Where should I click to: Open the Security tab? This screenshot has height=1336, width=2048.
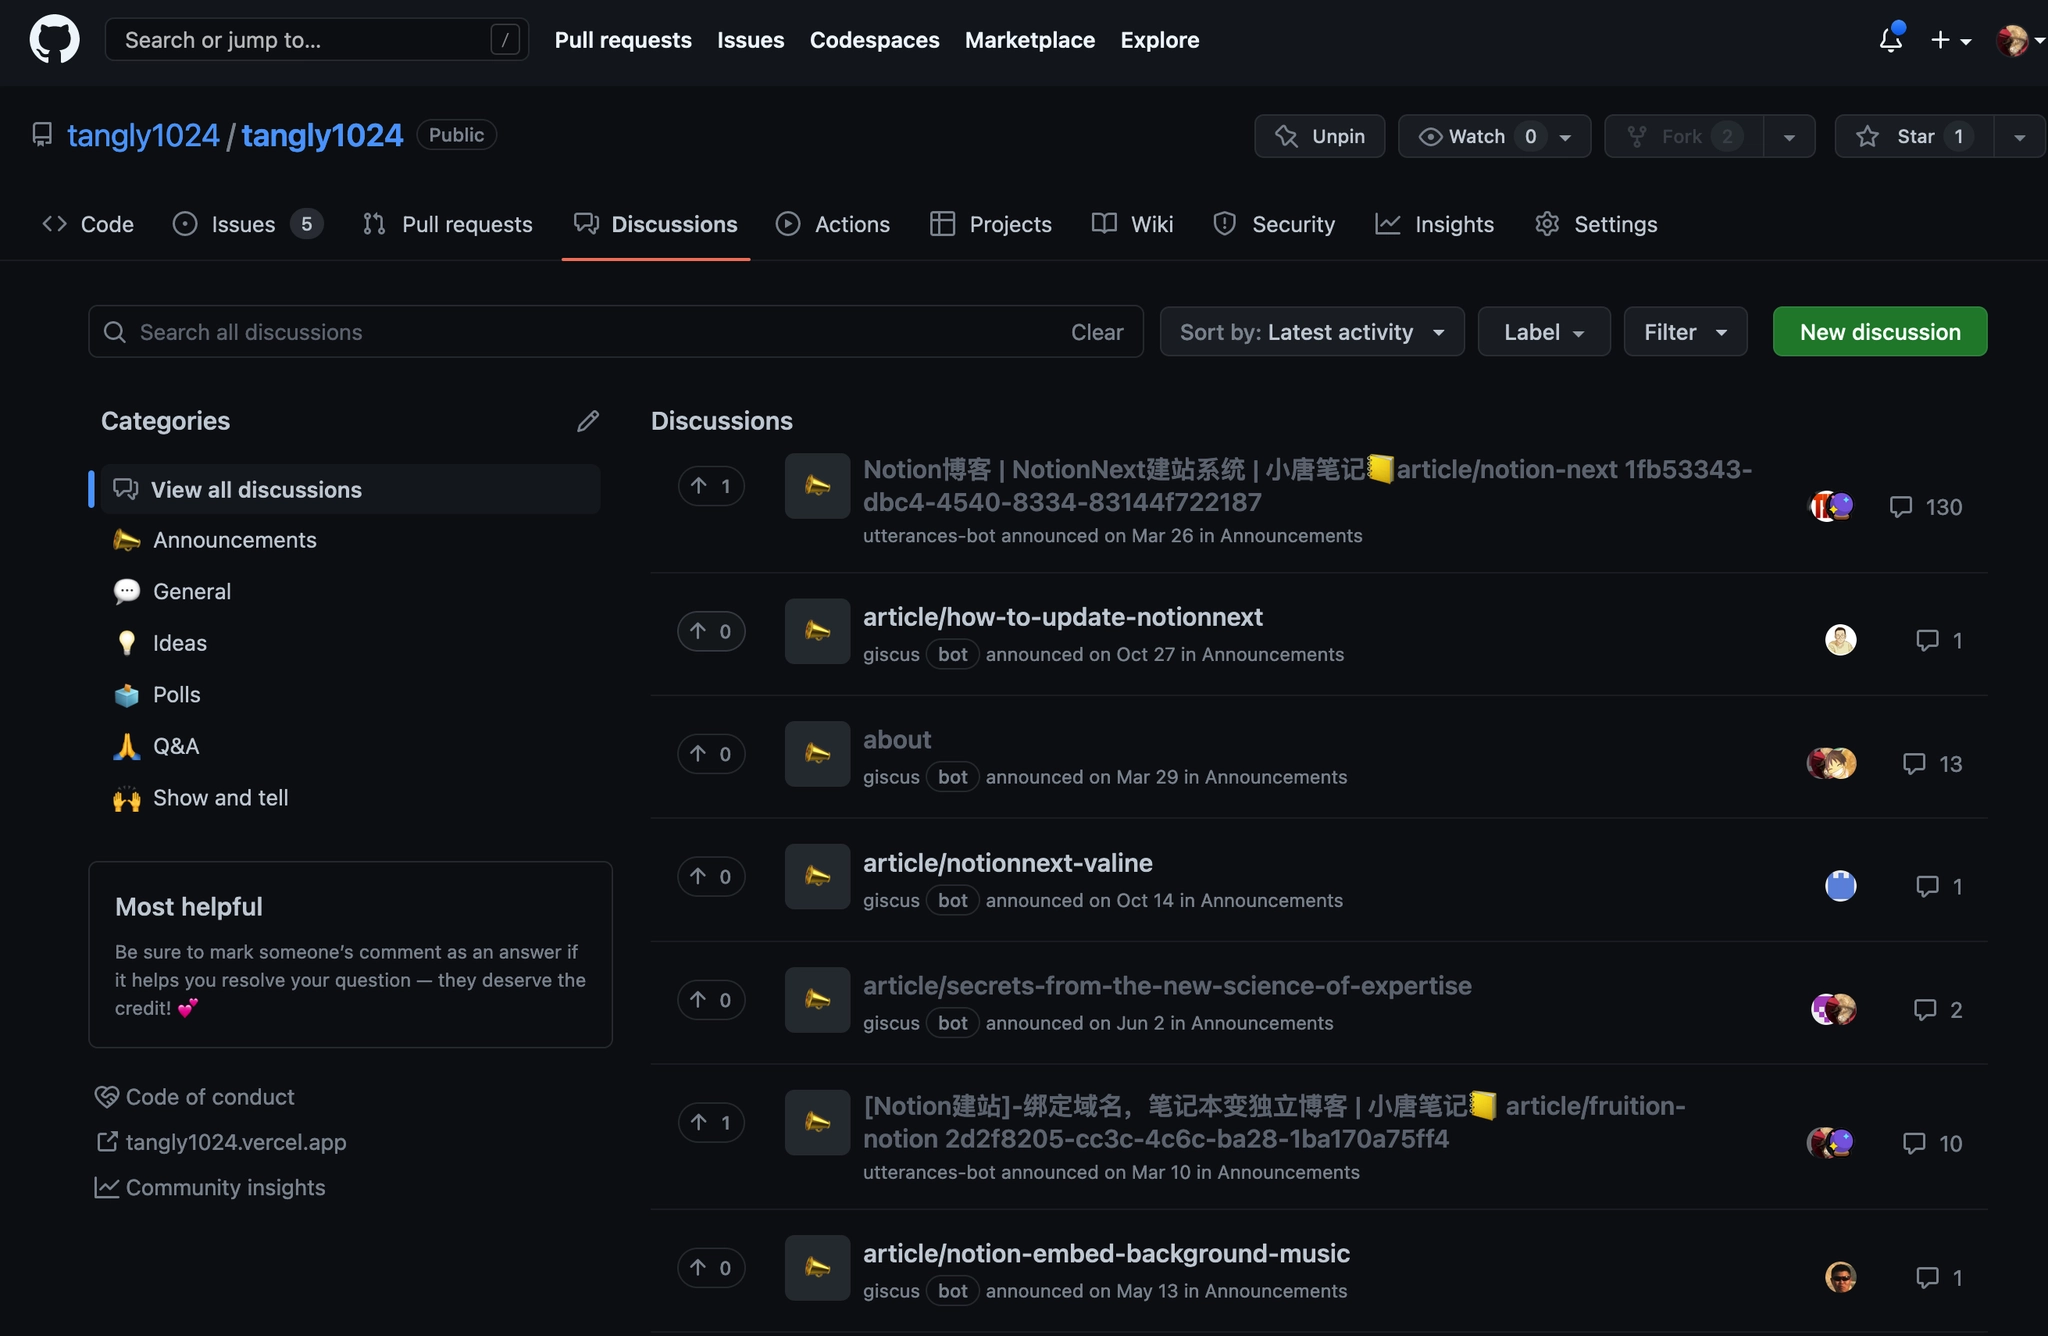coord(1274,224)
